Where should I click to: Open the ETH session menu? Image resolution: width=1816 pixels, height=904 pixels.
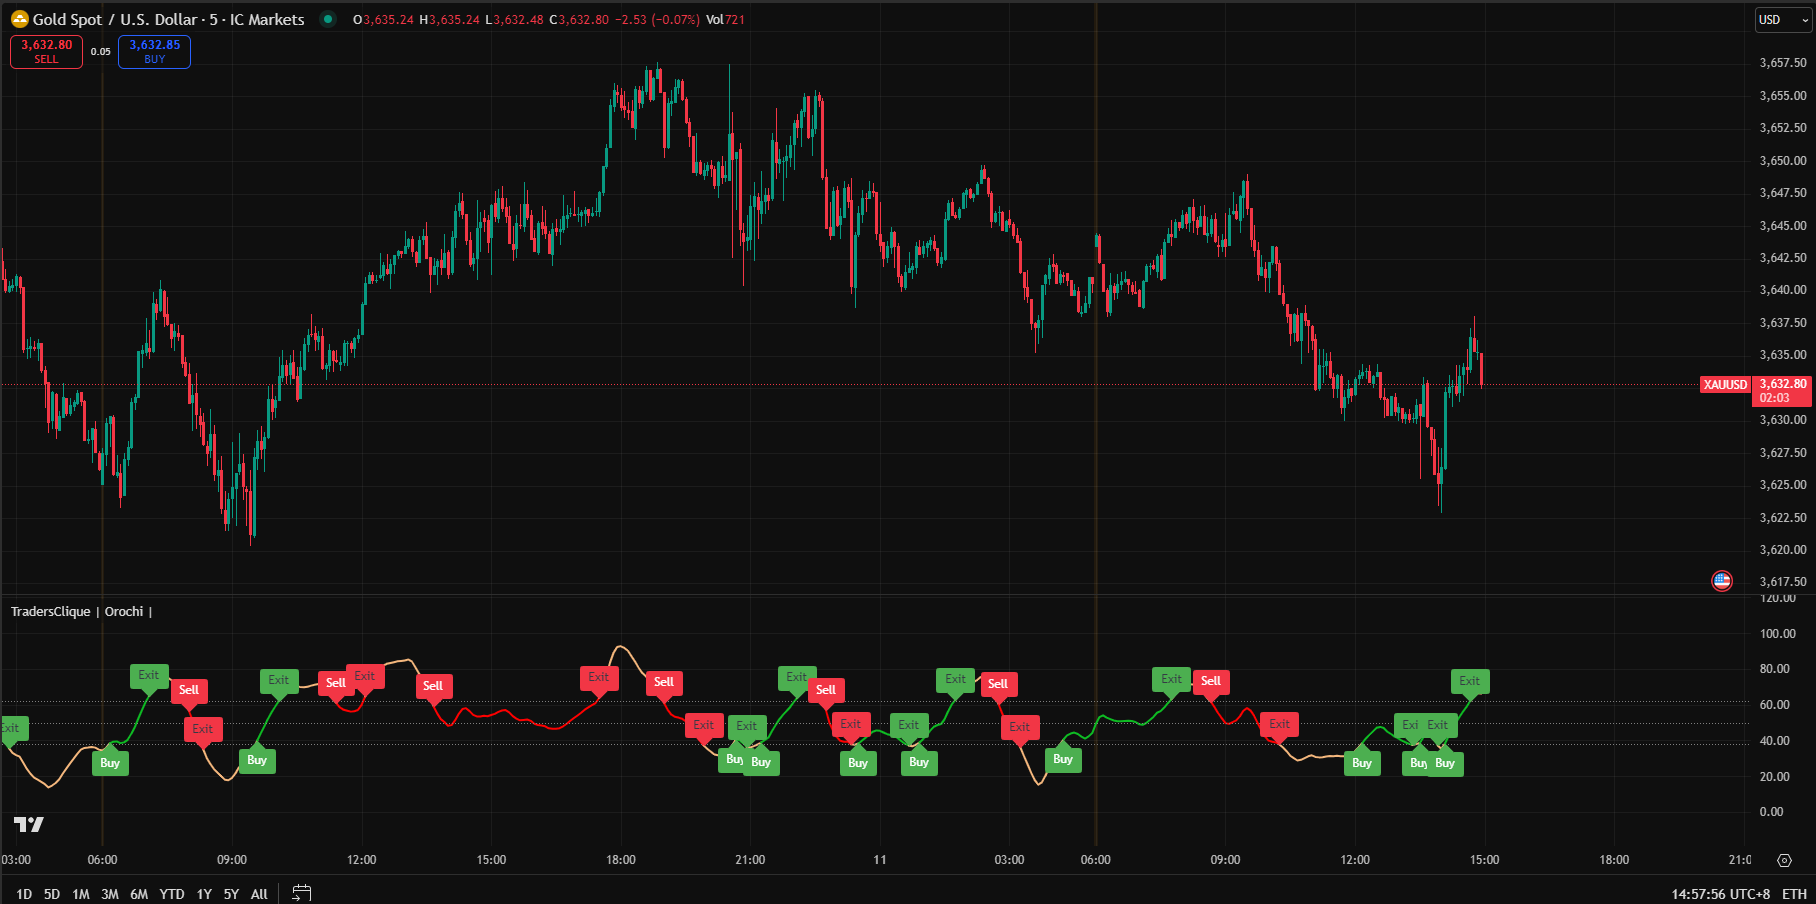coord(1794,894)
